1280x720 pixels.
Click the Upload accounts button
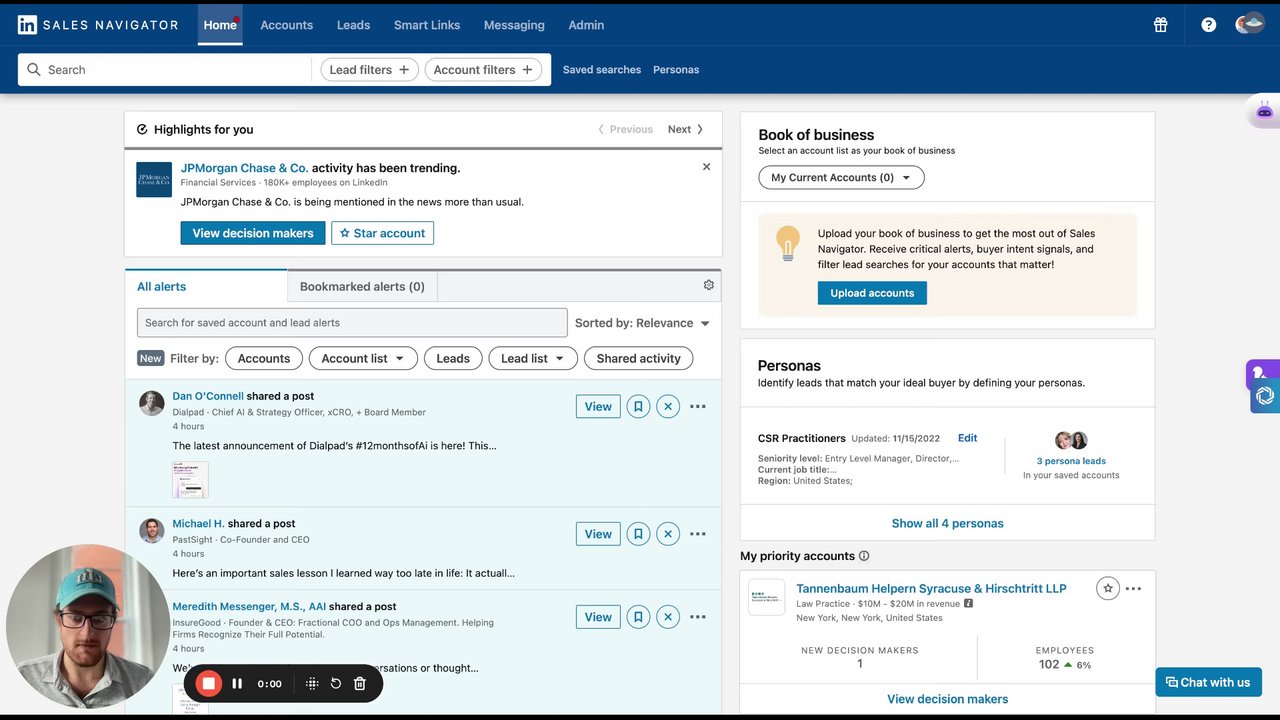(872, 293)
